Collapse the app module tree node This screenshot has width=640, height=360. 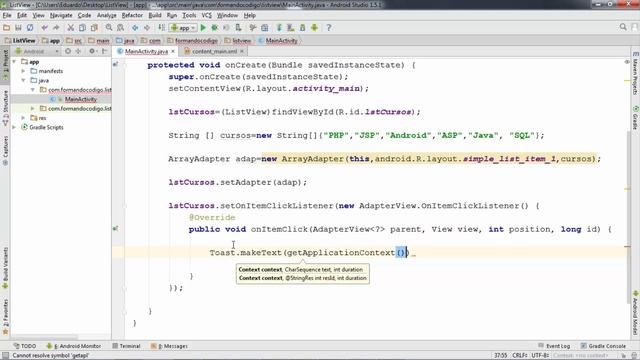(15, 62)
